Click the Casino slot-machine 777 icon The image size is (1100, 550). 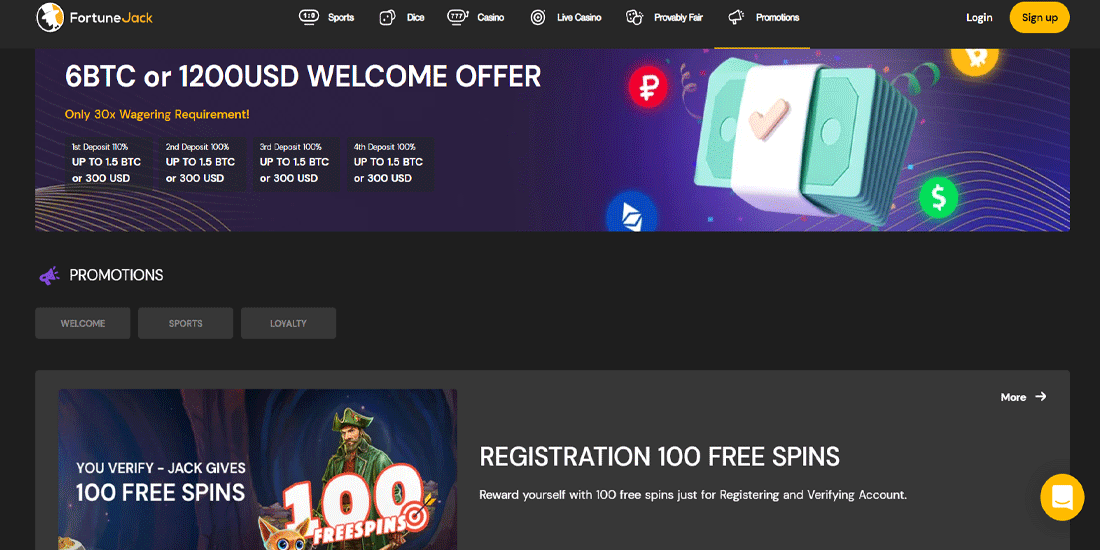pos(457,17)
